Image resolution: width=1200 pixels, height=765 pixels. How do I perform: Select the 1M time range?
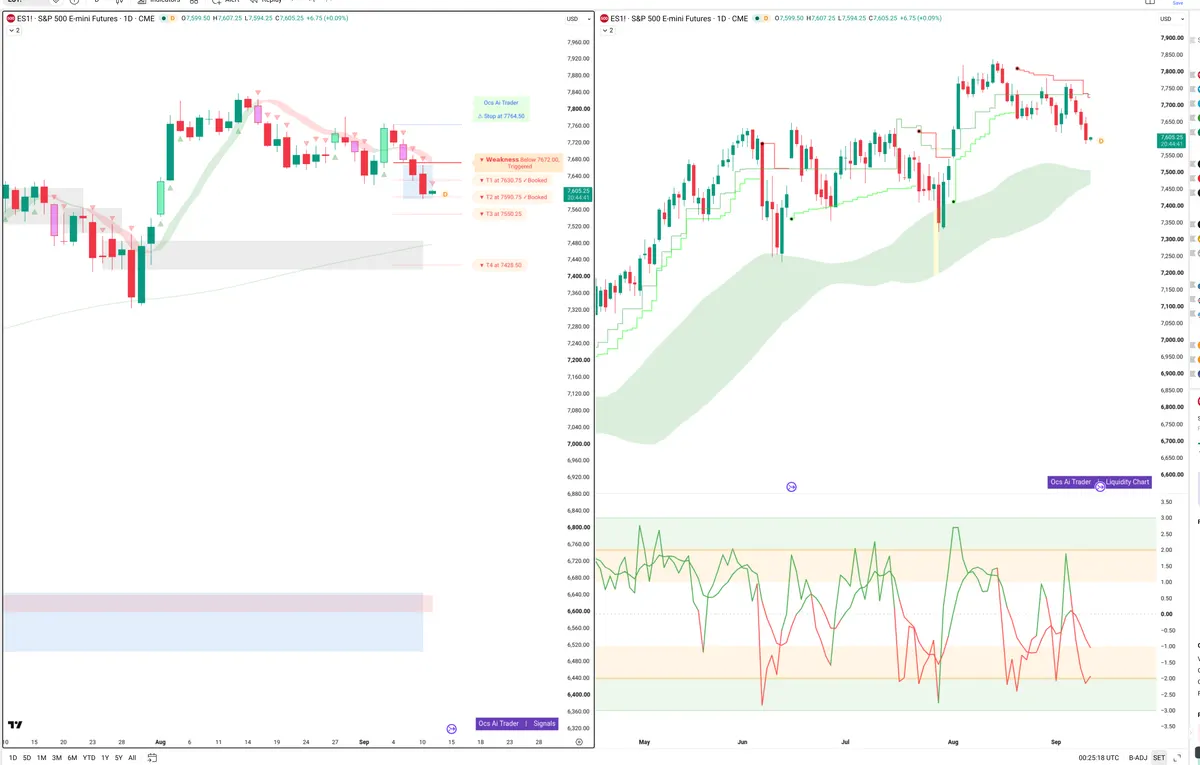tap(41, 758)
